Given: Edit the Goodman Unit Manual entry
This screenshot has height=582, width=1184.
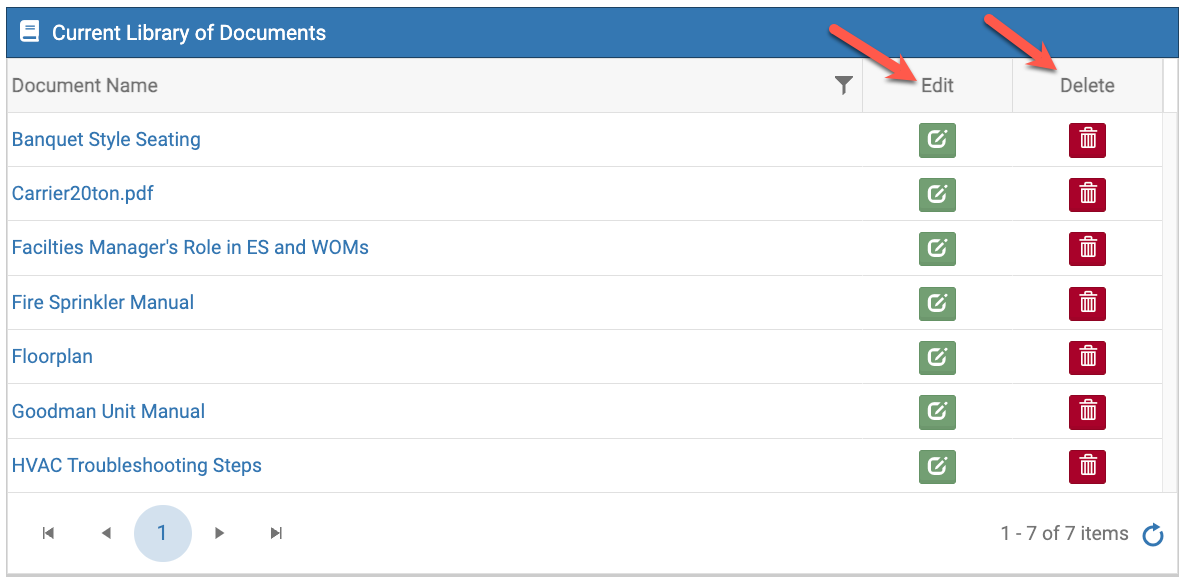Looking at the screenshot, I should coord(937,411).
